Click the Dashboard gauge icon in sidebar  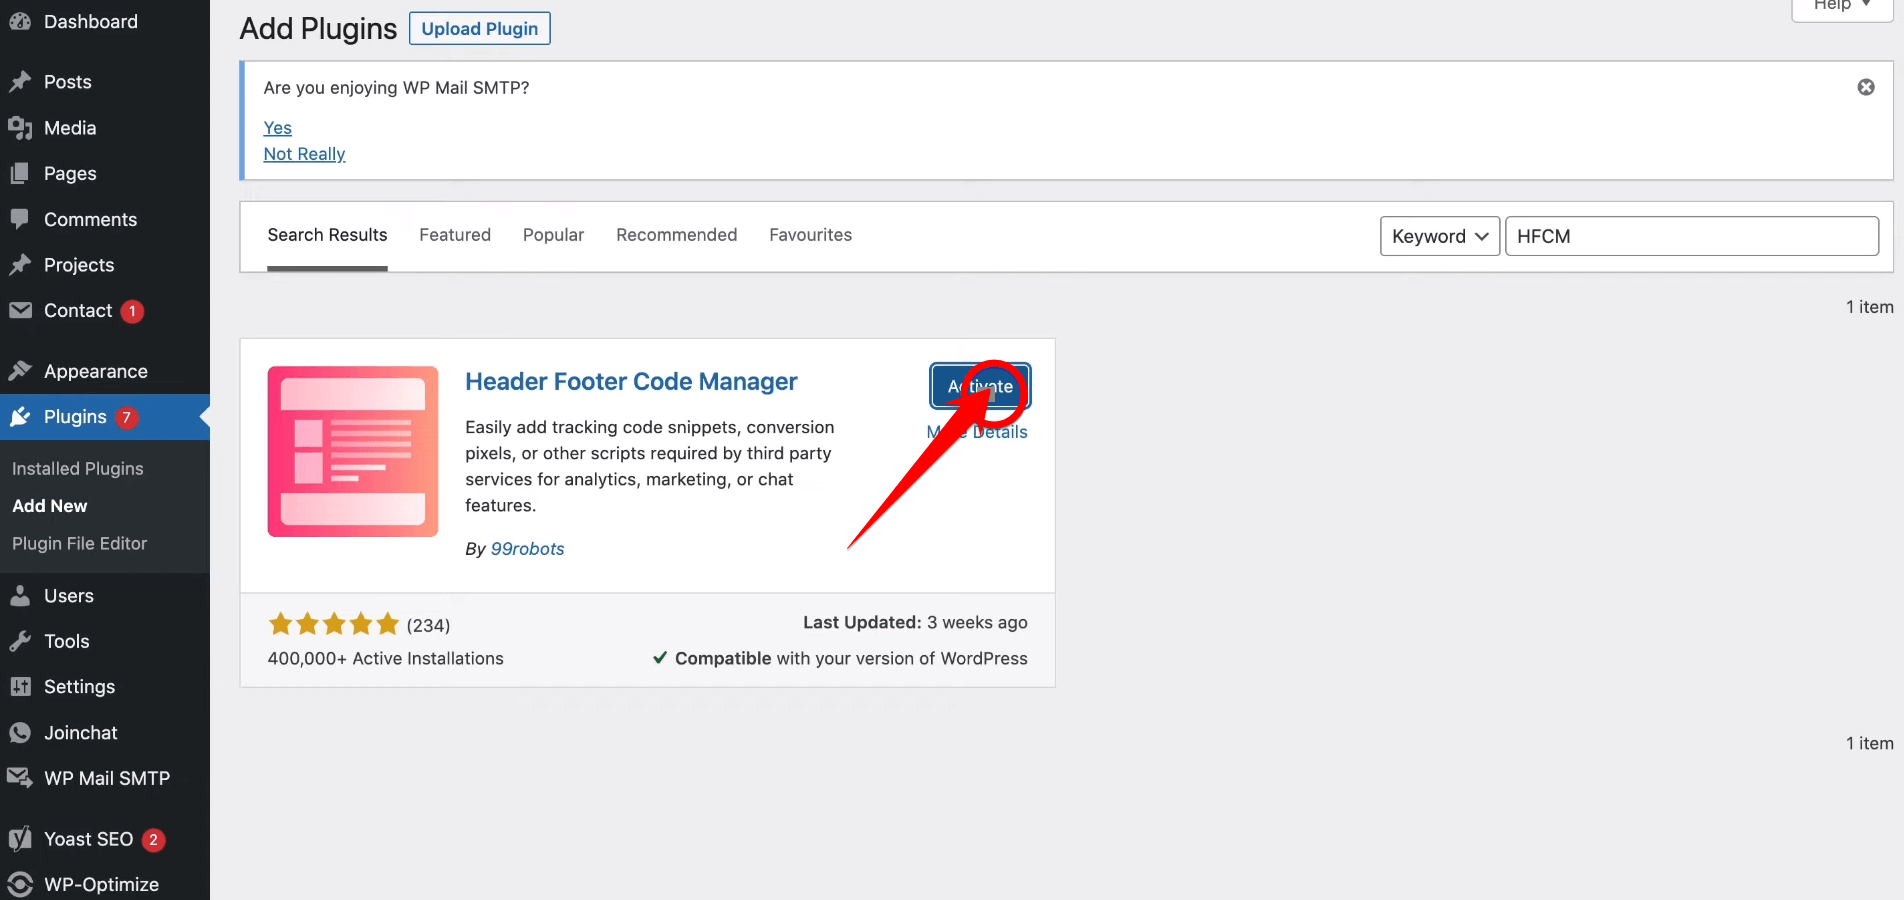pos(20,21)
